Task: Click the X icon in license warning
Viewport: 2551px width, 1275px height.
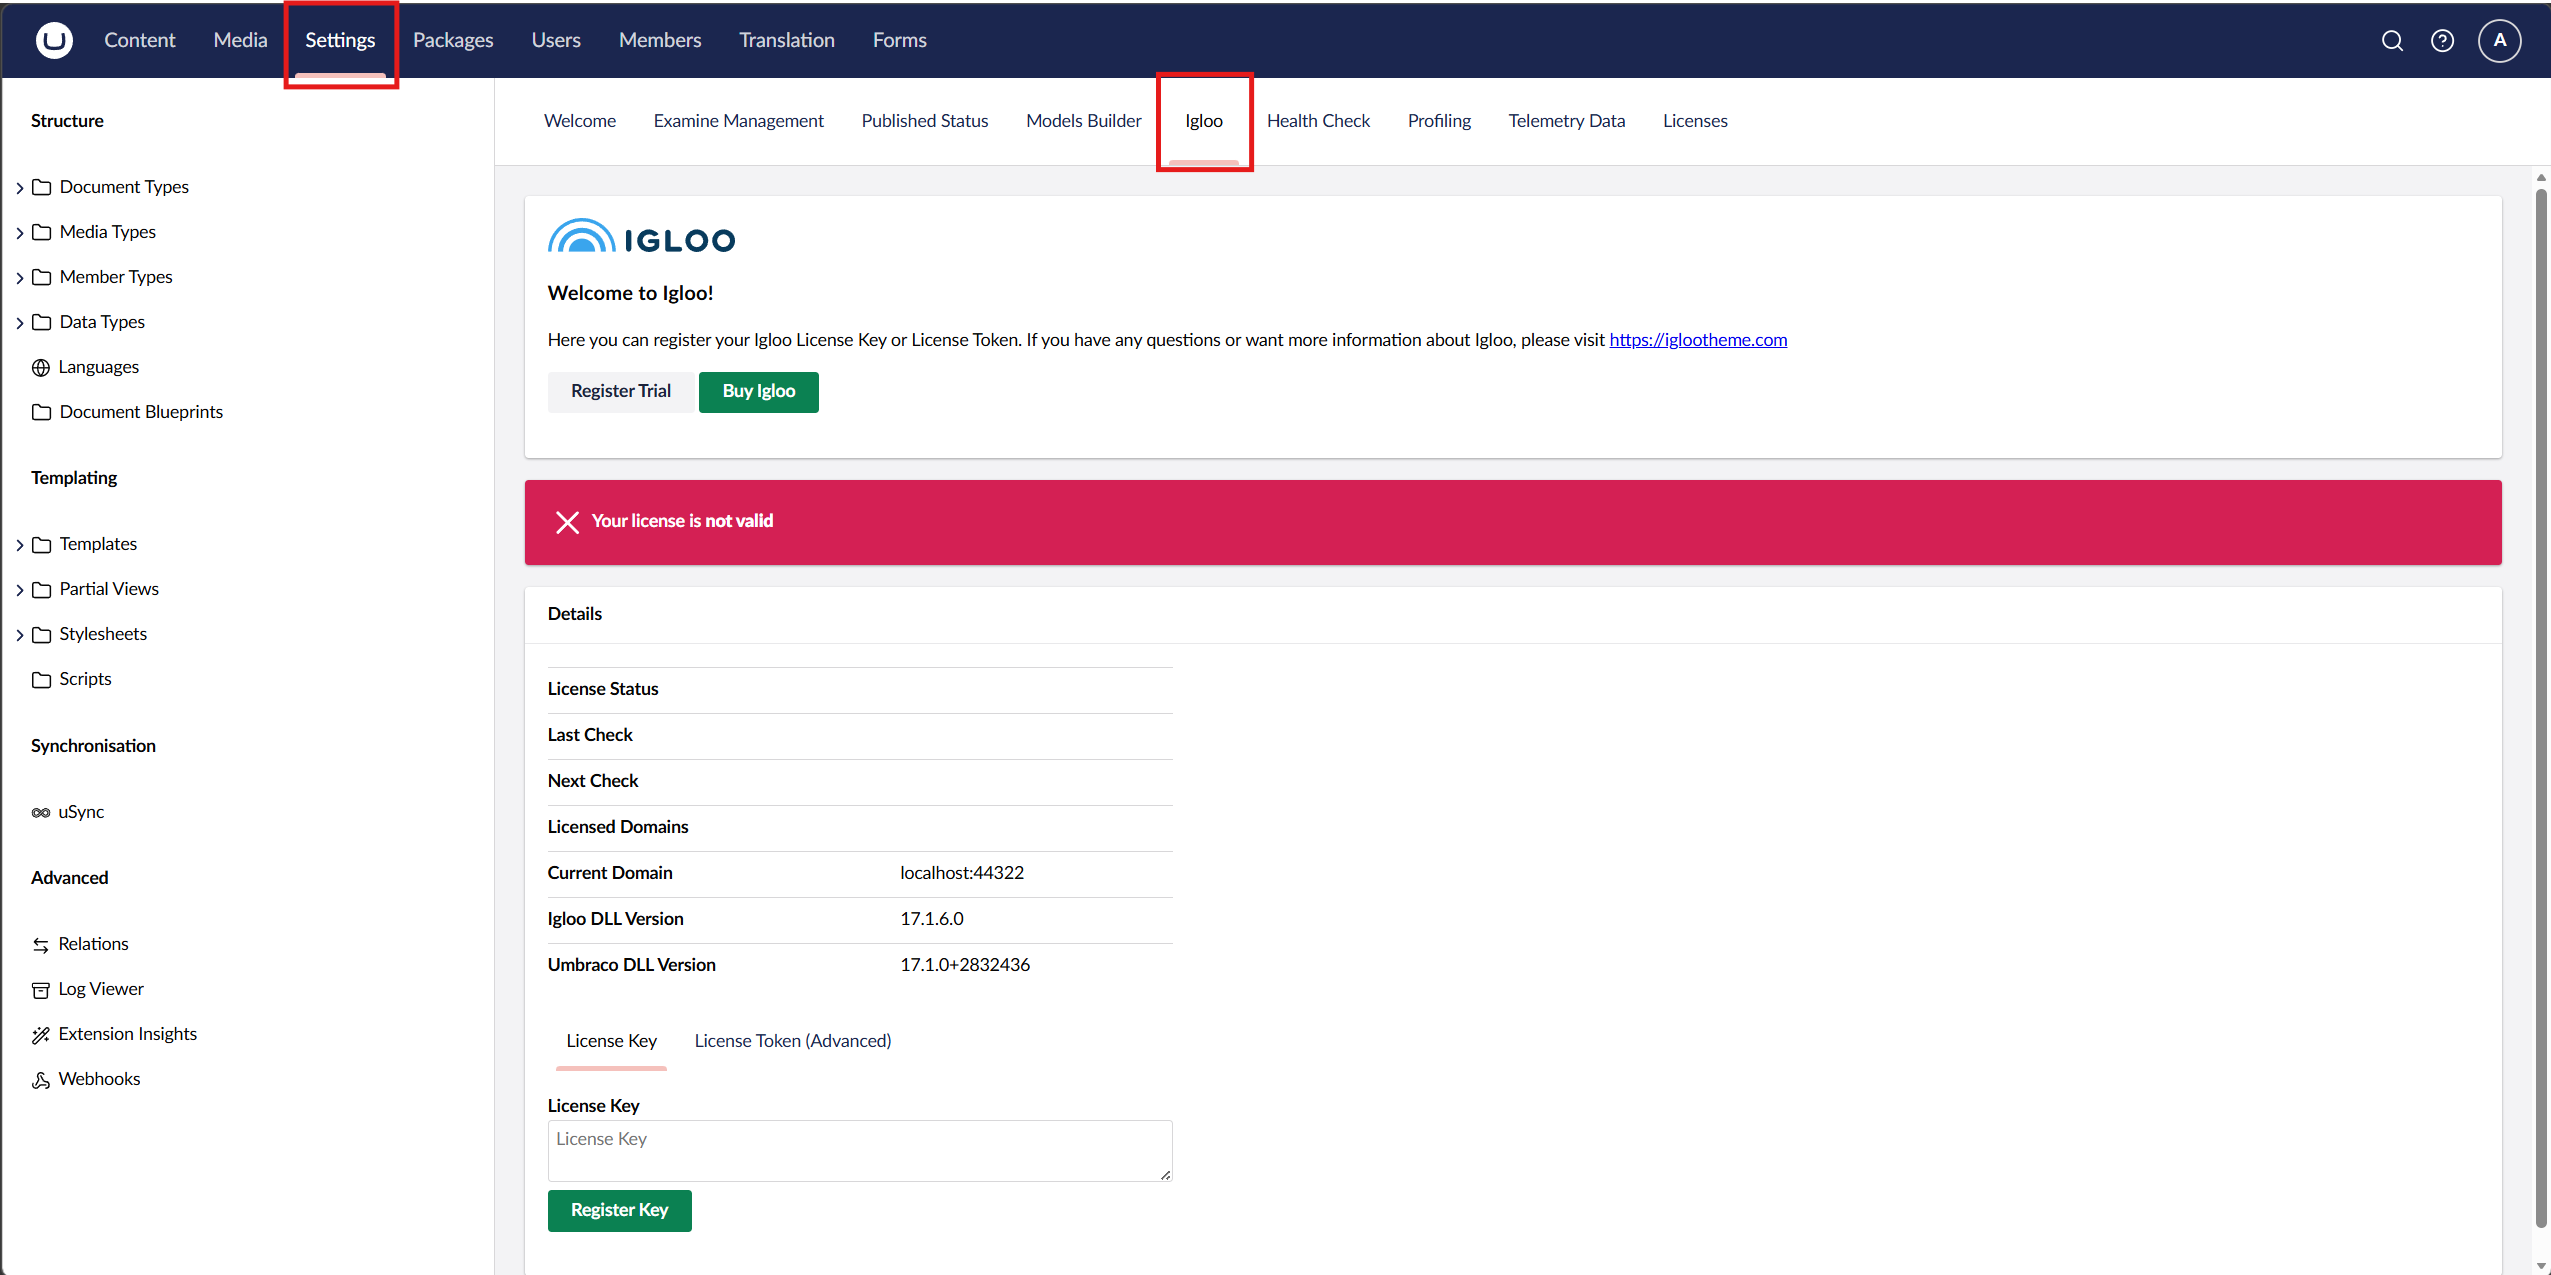Action: click(x=567, y=522)
